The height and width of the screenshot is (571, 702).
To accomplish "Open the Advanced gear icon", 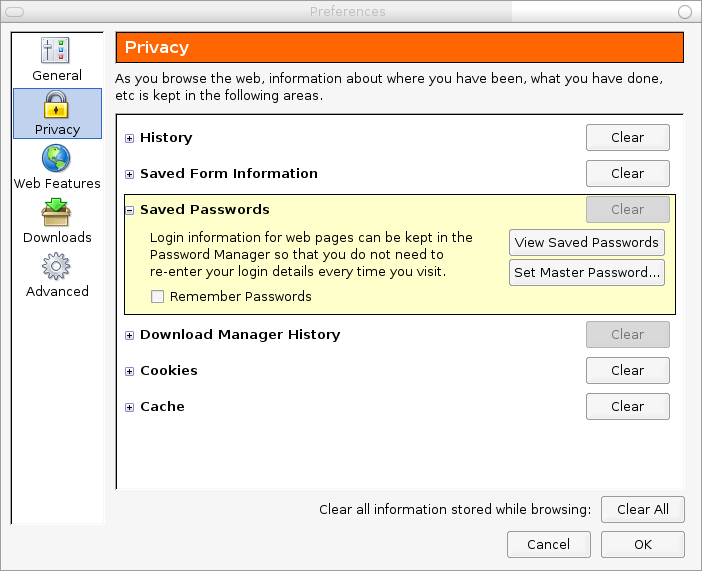I will (x=57, y=267).
